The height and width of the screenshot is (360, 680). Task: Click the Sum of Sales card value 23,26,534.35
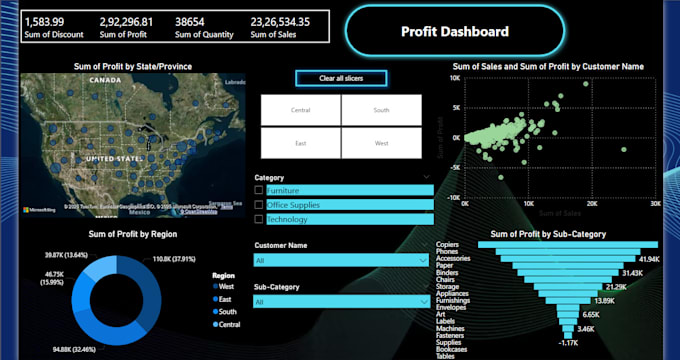click(280, 22)
